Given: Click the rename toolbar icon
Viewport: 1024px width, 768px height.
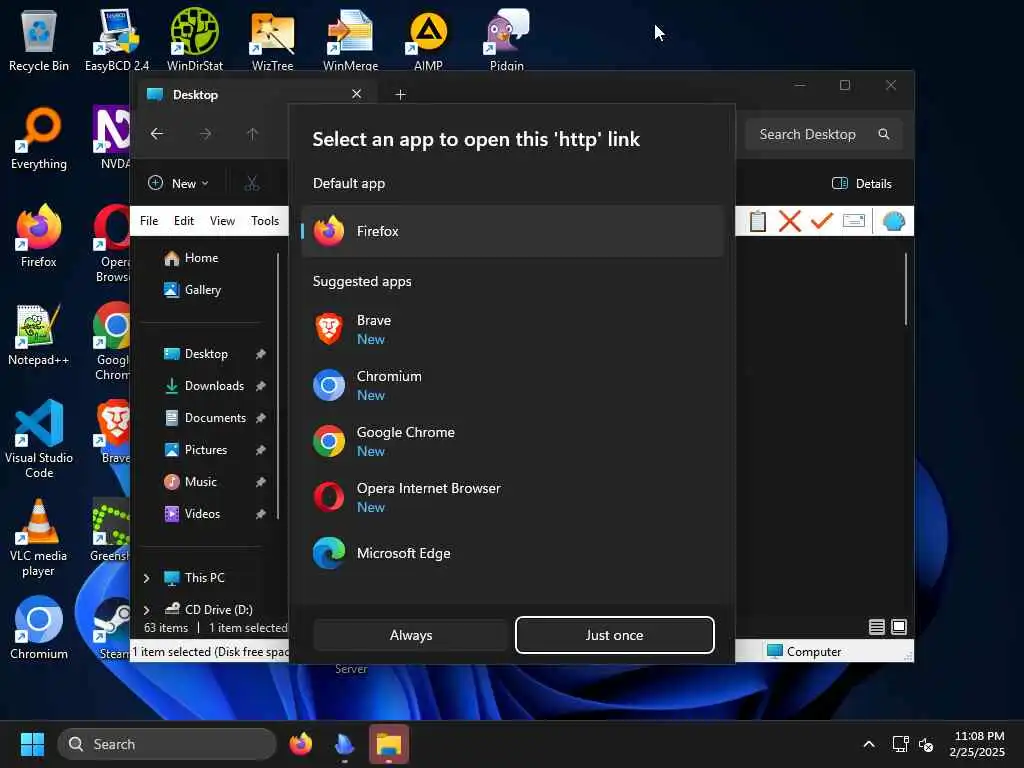Looking at the screenshot, I should click(x=854, y=221).
